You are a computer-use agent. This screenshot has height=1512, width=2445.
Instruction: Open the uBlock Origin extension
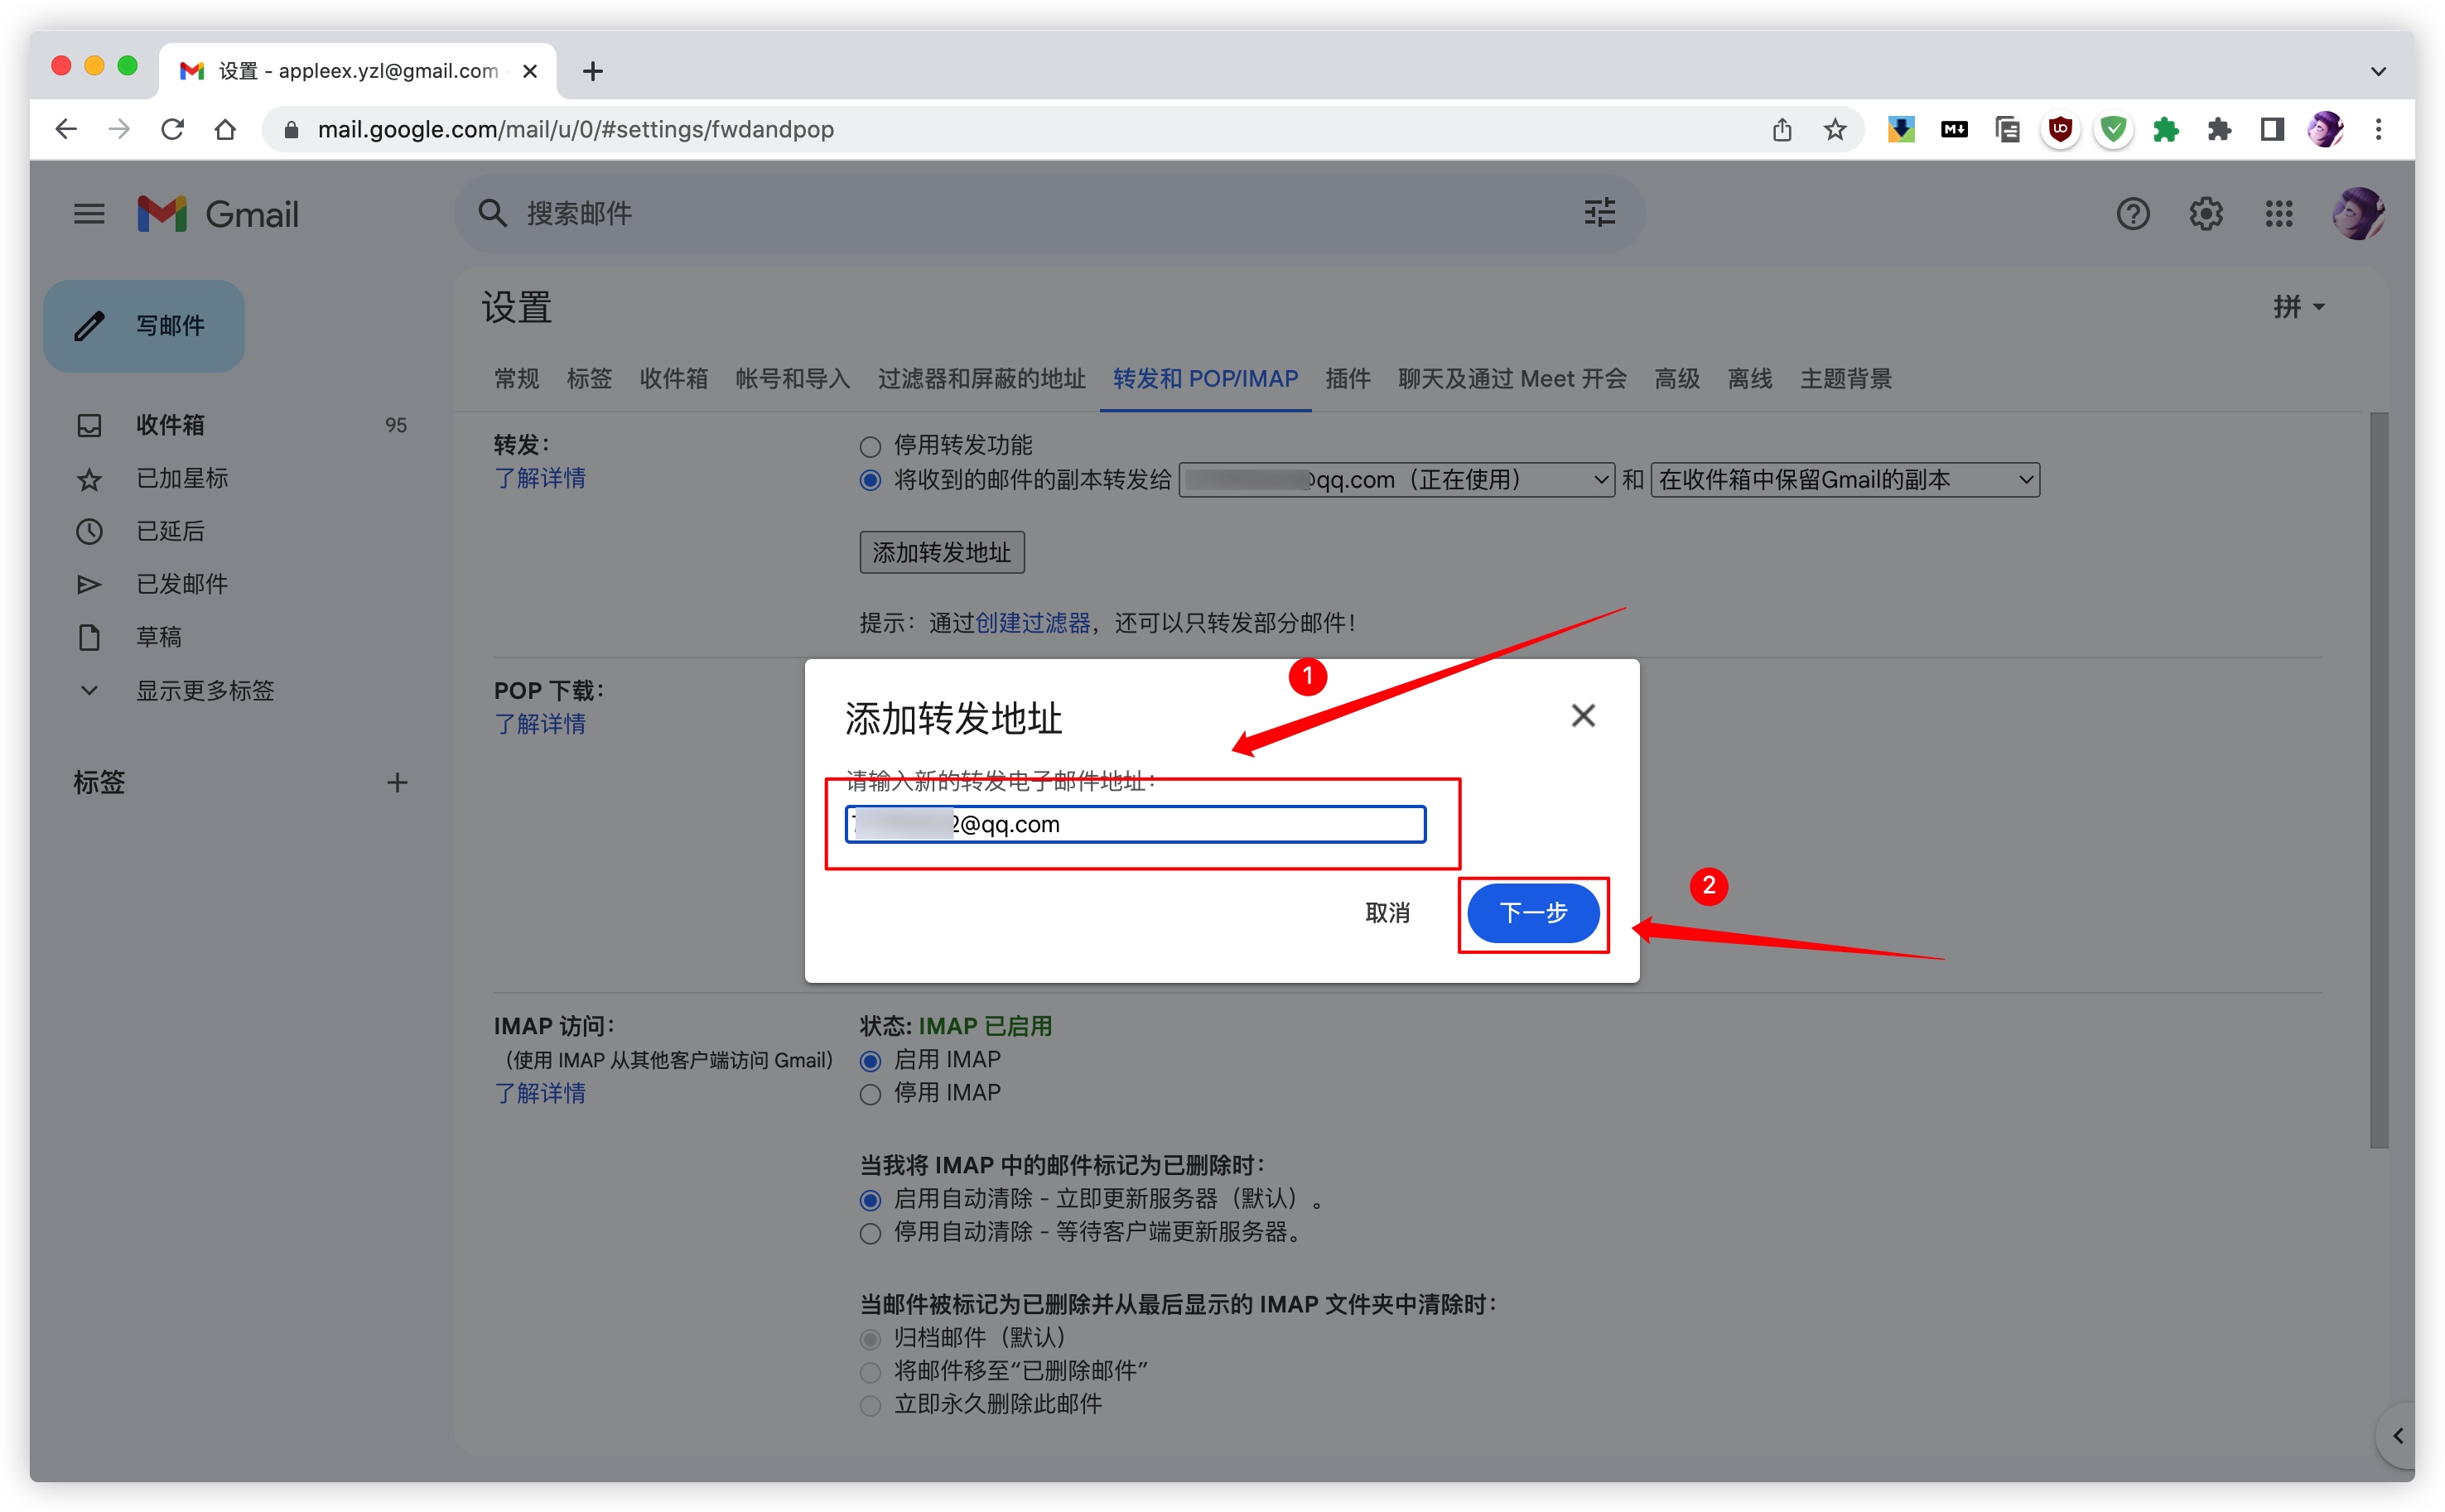(2059, 129)
